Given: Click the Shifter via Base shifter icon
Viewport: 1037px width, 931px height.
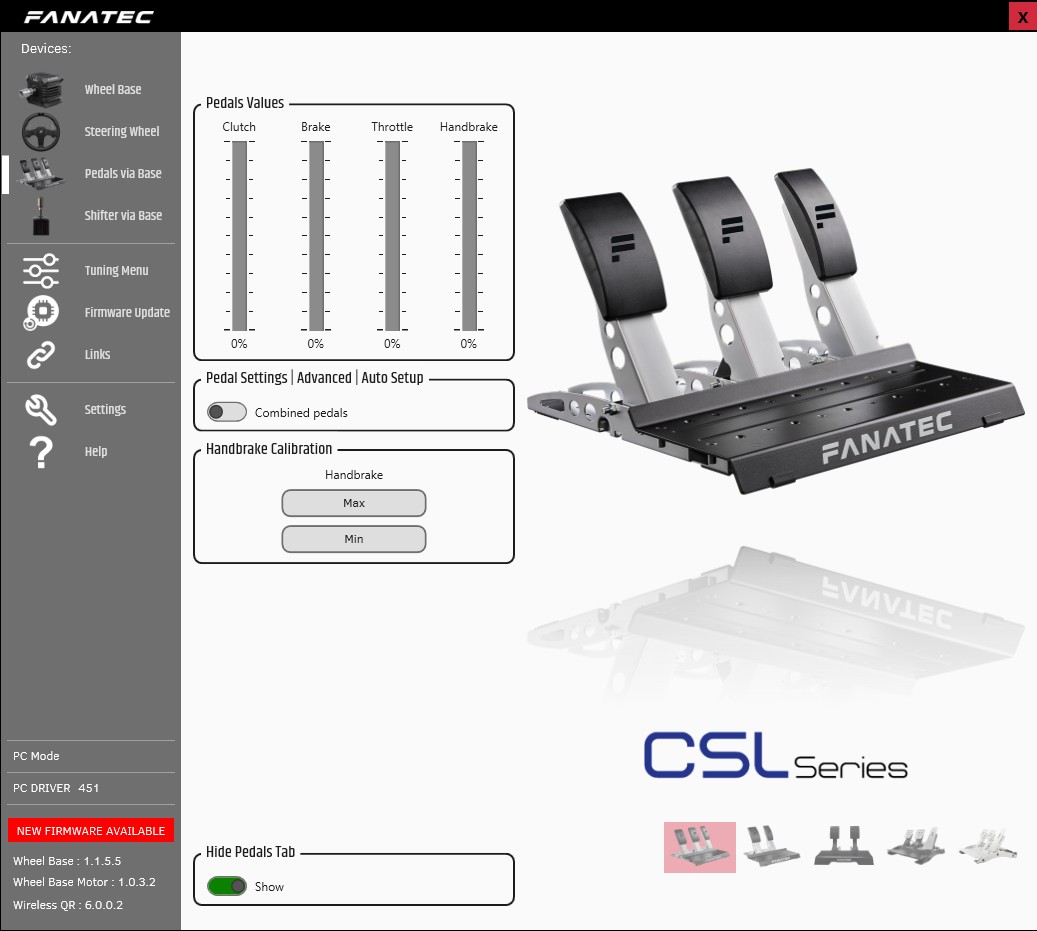Looking at the screenshot, I should (x=41, y=216).
